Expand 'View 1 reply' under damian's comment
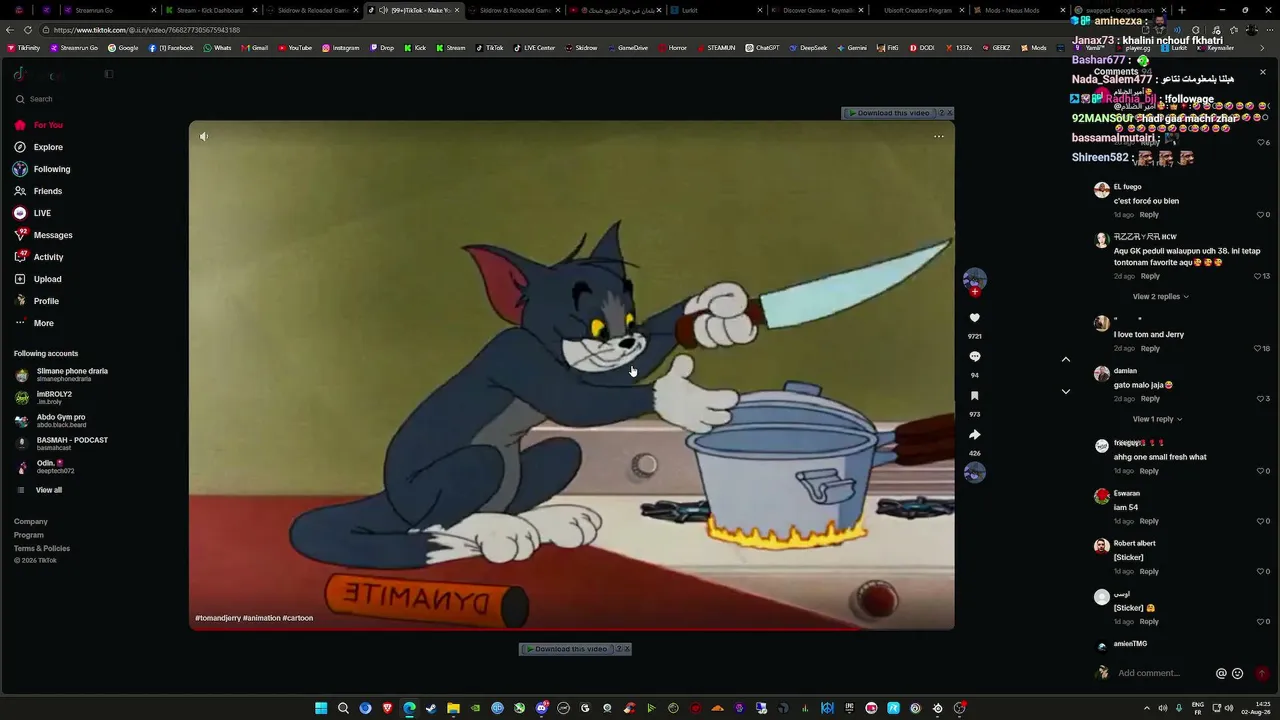Viewport: 1280px width, 720px height. [x=1157, y=419]
